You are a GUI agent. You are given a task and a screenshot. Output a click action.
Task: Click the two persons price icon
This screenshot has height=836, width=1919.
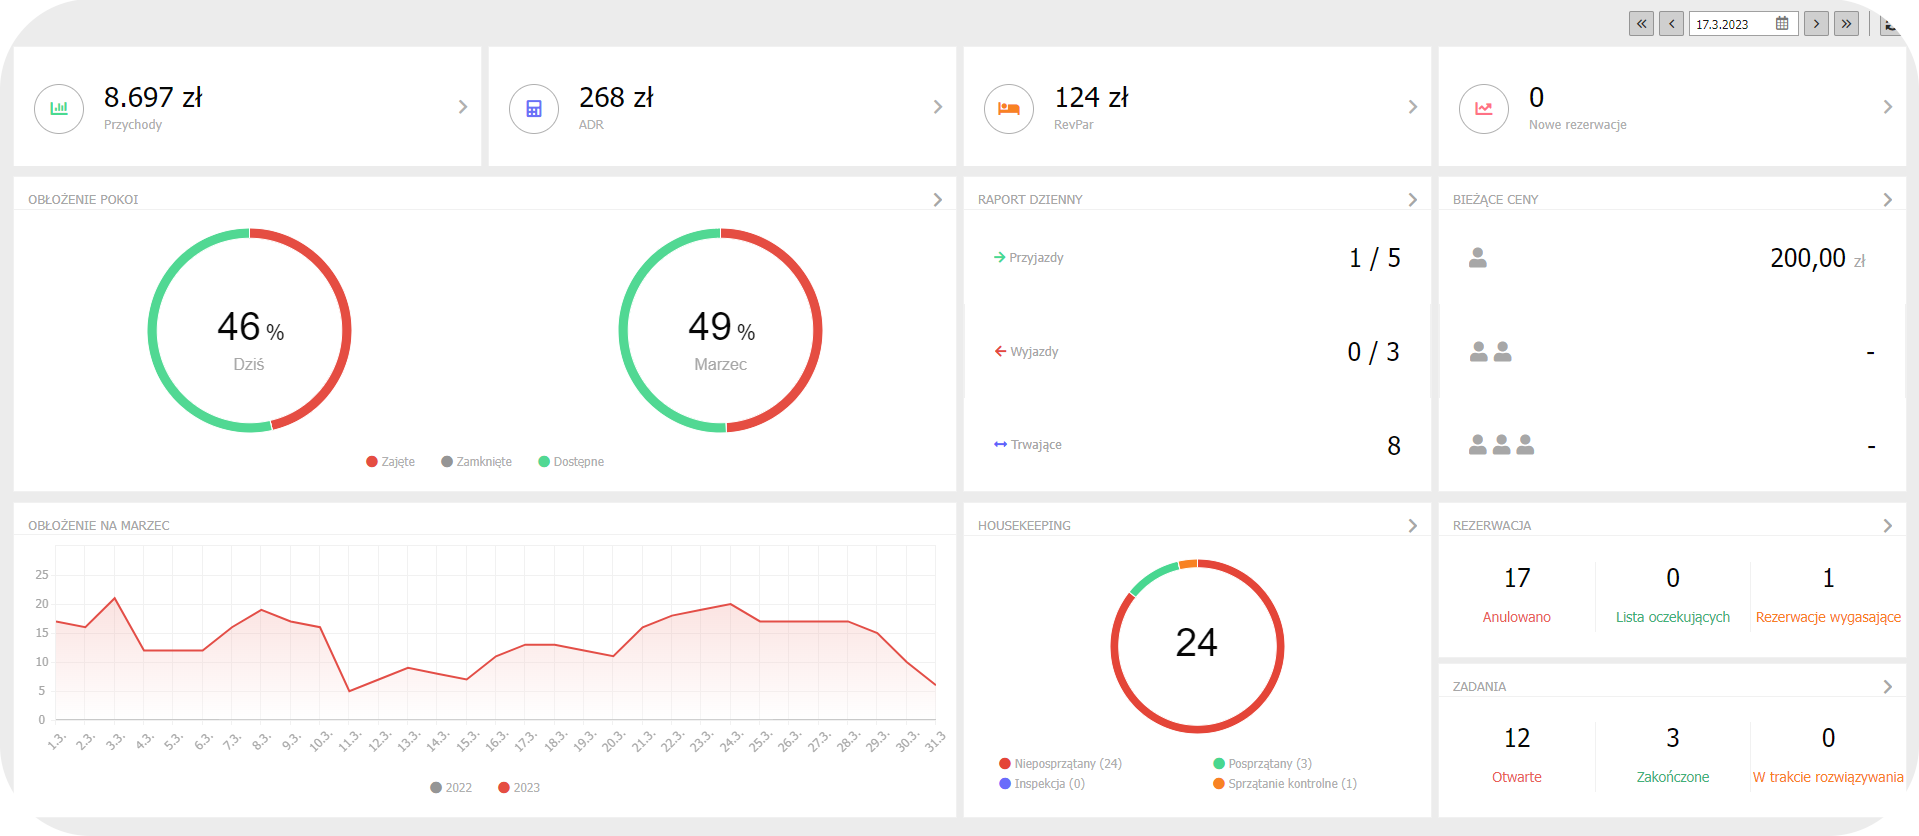pos(1491,351)
